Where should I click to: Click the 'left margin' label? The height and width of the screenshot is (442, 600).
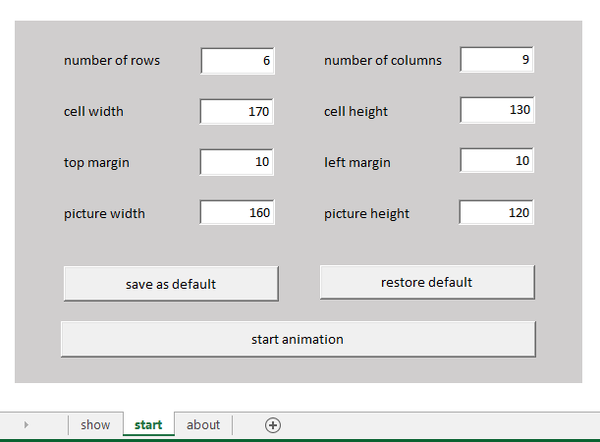(x=357, y=163)
